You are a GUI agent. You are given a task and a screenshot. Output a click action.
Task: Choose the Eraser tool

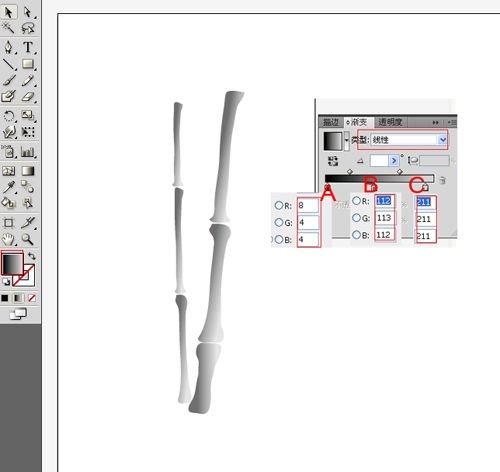click(28, 97)
